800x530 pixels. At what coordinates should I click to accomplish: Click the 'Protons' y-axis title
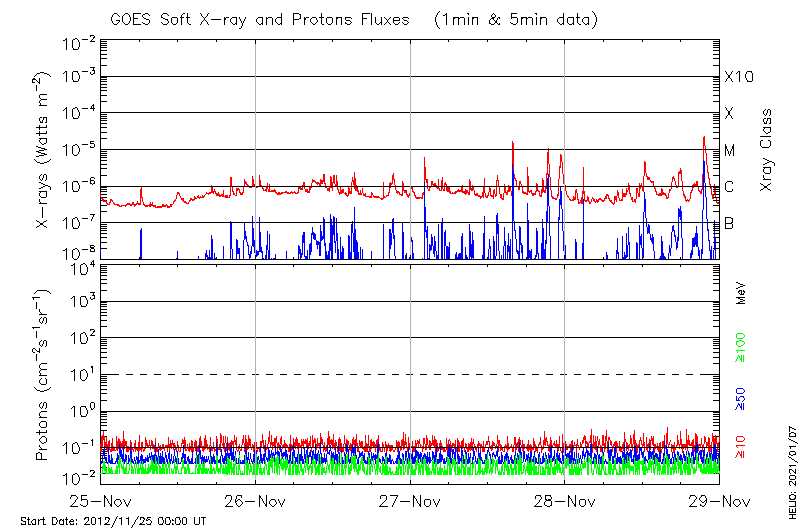(x=44, y=375)
